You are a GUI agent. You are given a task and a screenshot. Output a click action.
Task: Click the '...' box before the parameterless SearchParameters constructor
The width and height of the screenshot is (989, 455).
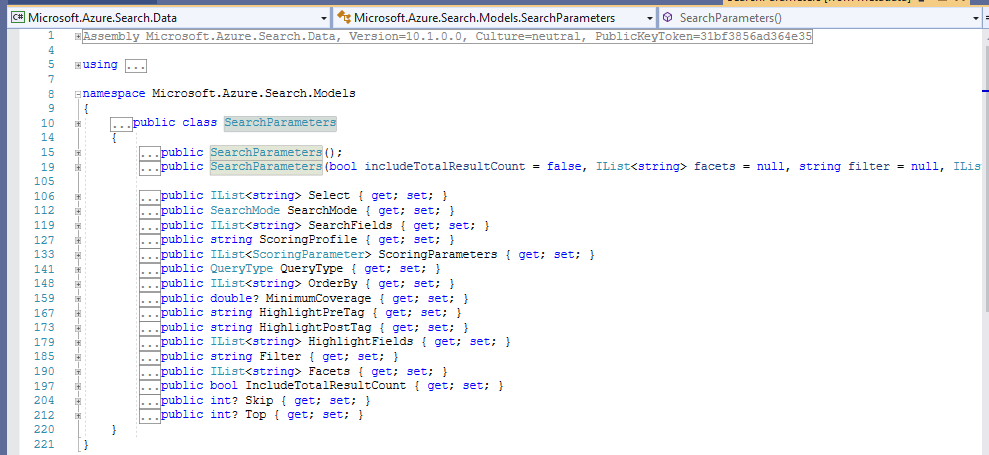[149, 152]
